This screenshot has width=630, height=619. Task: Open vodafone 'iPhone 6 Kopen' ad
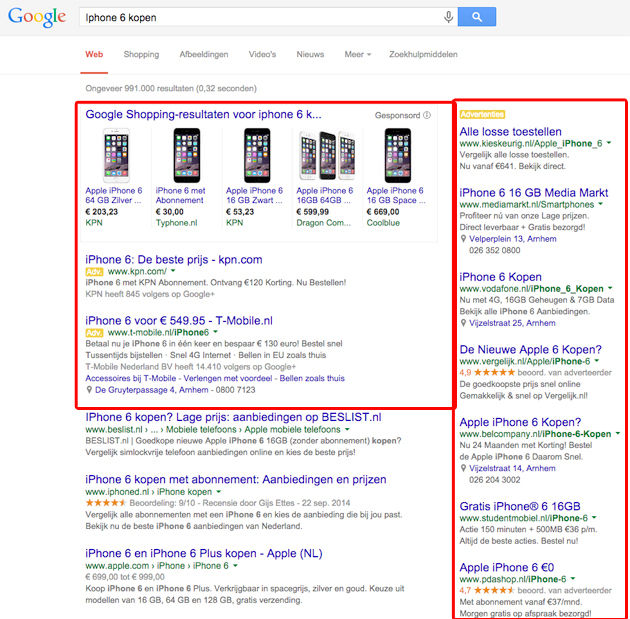[501, 277]
